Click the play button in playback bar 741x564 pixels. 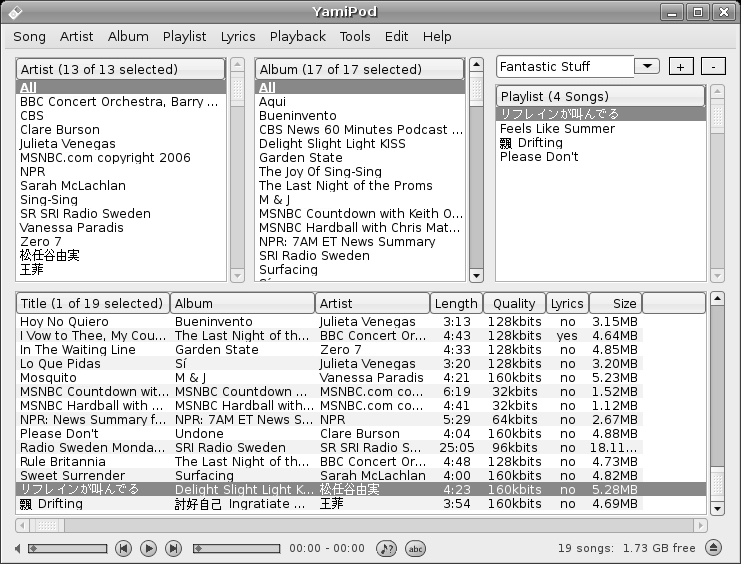[148, 548]
